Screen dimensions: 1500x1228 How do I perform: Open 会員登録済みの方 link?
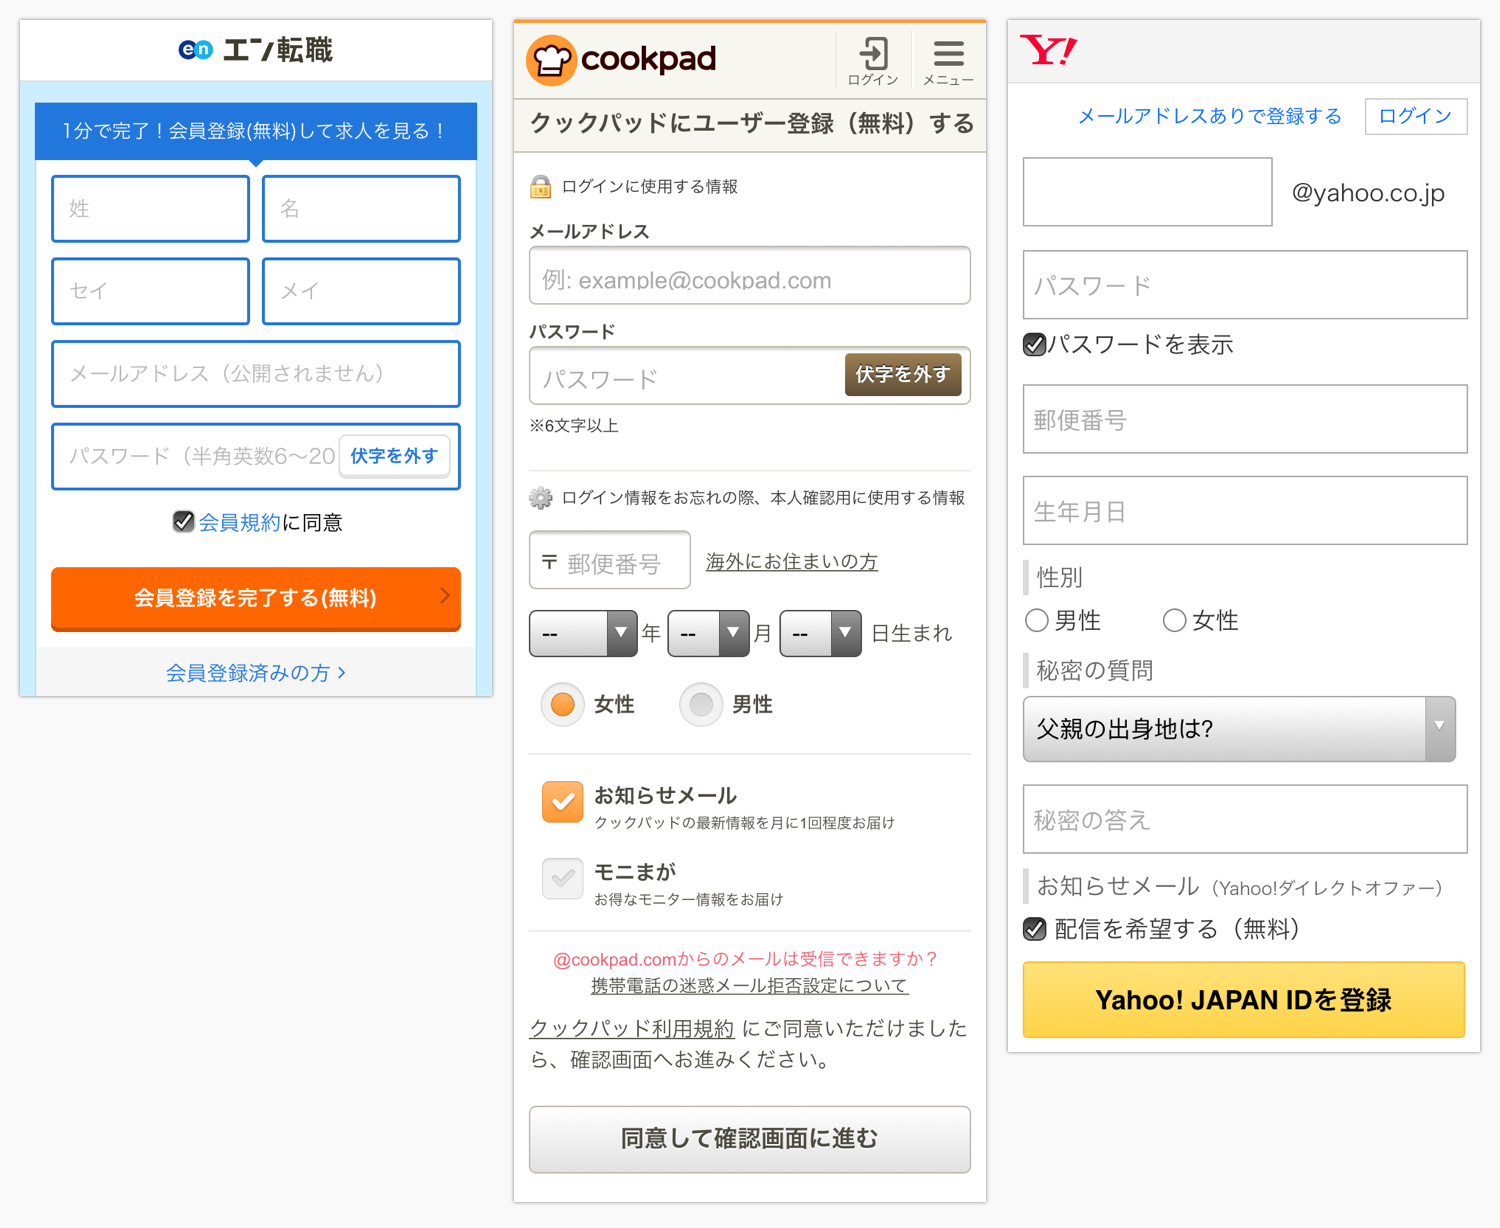click(256, 673)
